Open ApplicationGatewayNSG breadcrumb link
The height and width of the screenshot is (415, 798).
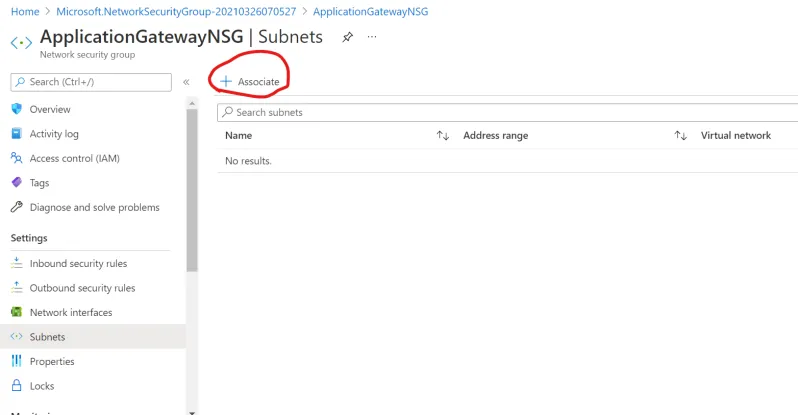pos(370,11)
